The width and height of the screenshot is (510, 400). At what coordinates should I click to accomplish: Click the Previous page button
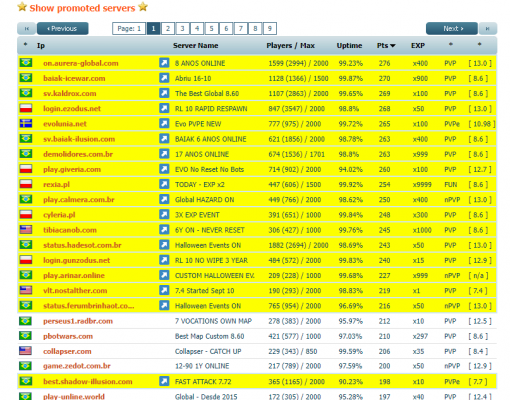click(63, 29)
